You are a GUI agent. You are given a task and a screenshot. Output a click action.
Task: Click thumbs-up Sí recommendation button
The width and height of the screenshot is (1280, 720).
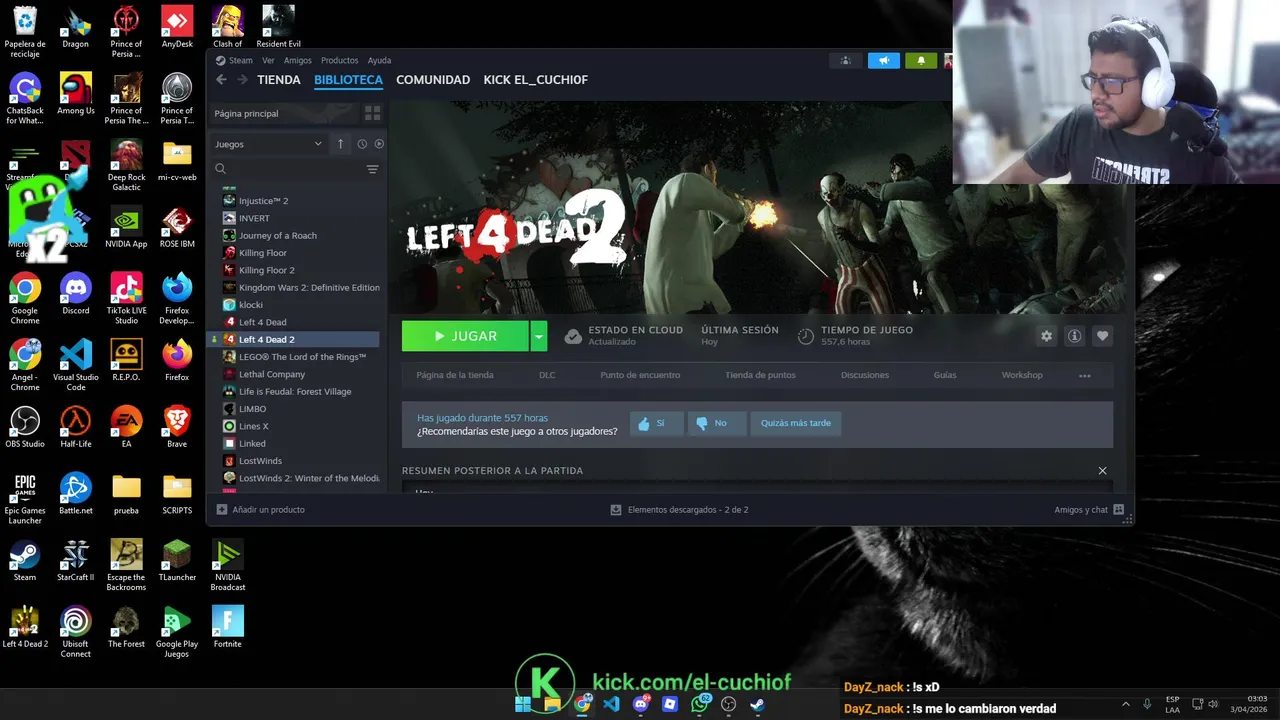(656, 424)
